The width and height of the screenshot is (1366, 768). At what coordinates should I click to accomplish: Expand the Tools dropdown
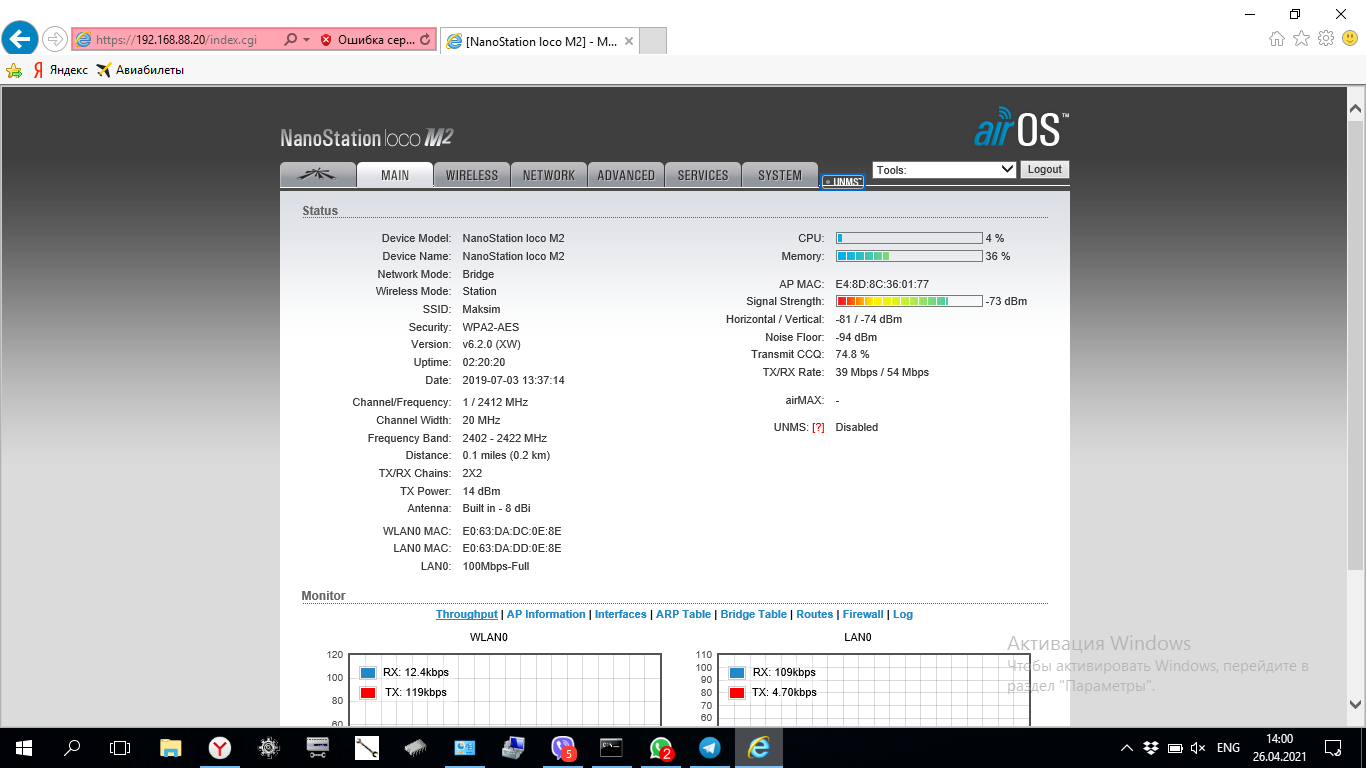pyautogui.click(x=945, y=170)
